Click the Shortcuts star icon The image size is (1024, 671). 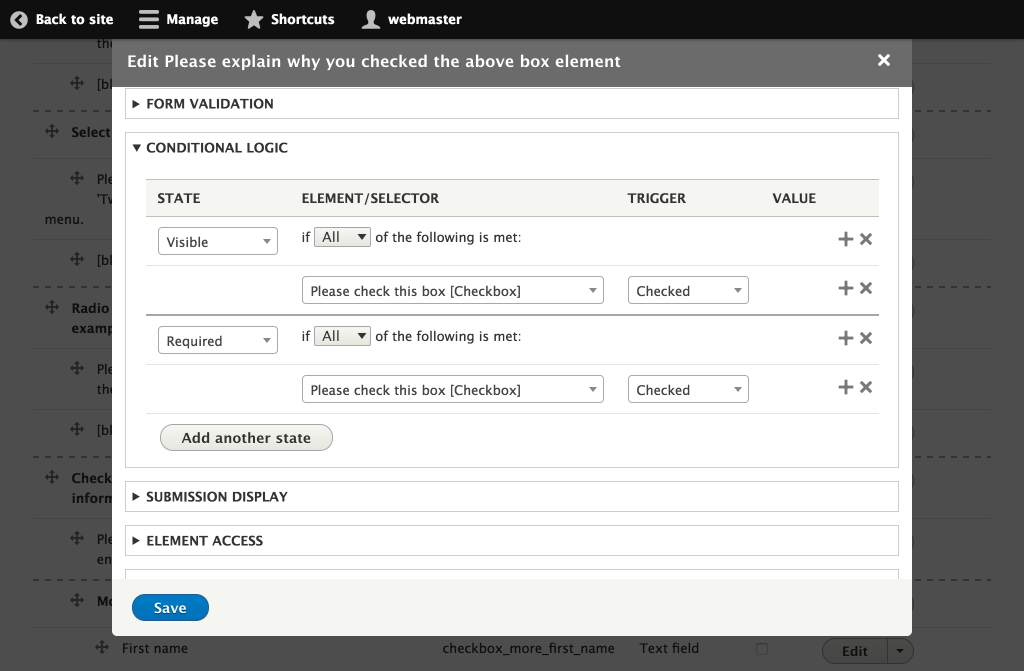[253, 20]
